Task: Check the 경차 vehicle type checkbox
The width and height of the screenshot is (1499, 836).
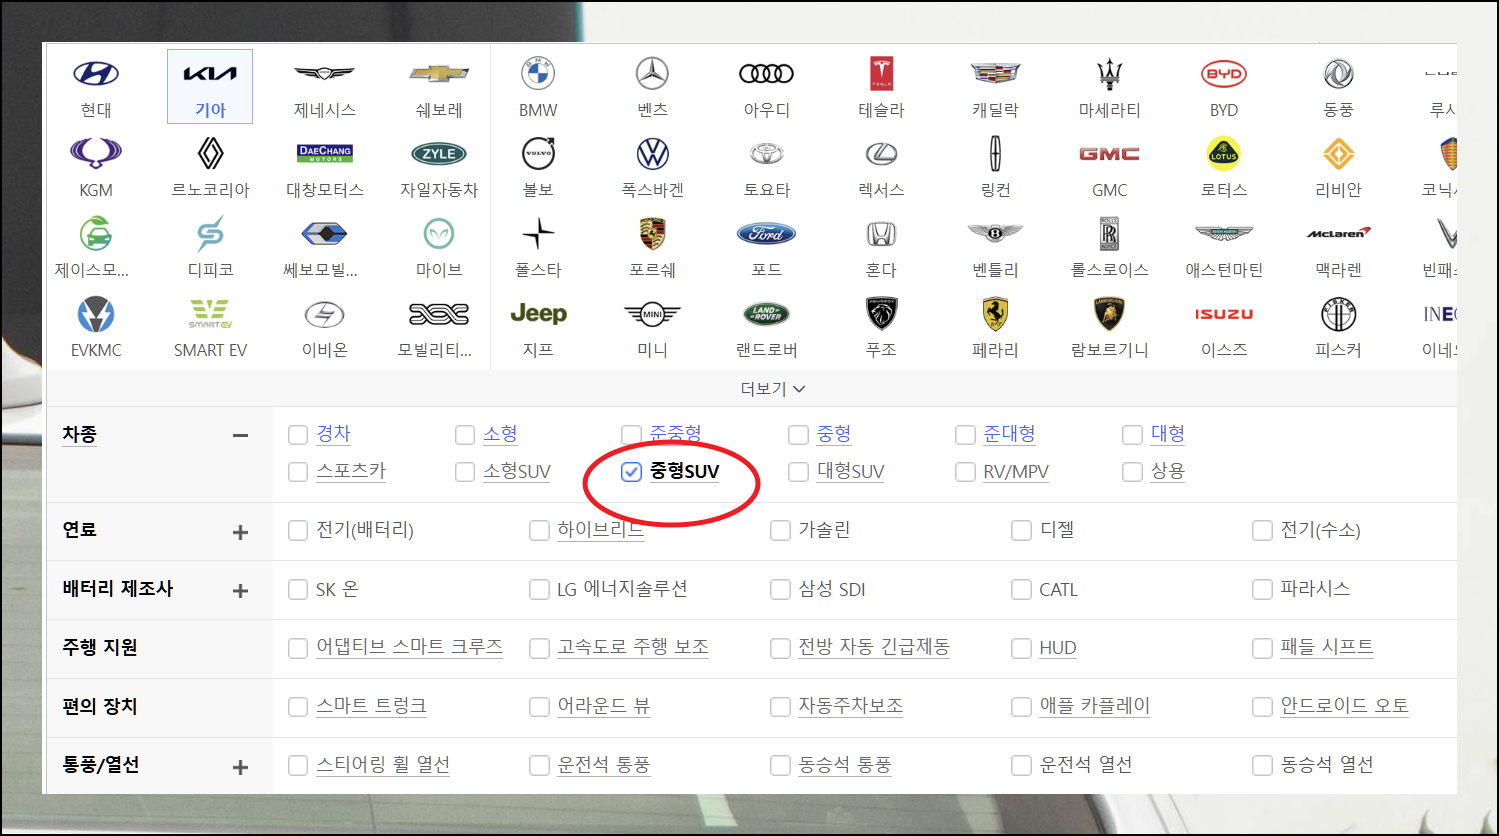Action: 297,435
